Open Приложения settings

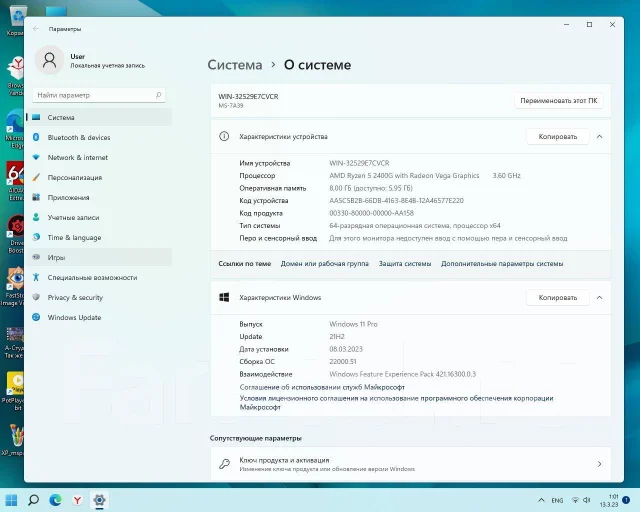point(99,197)
